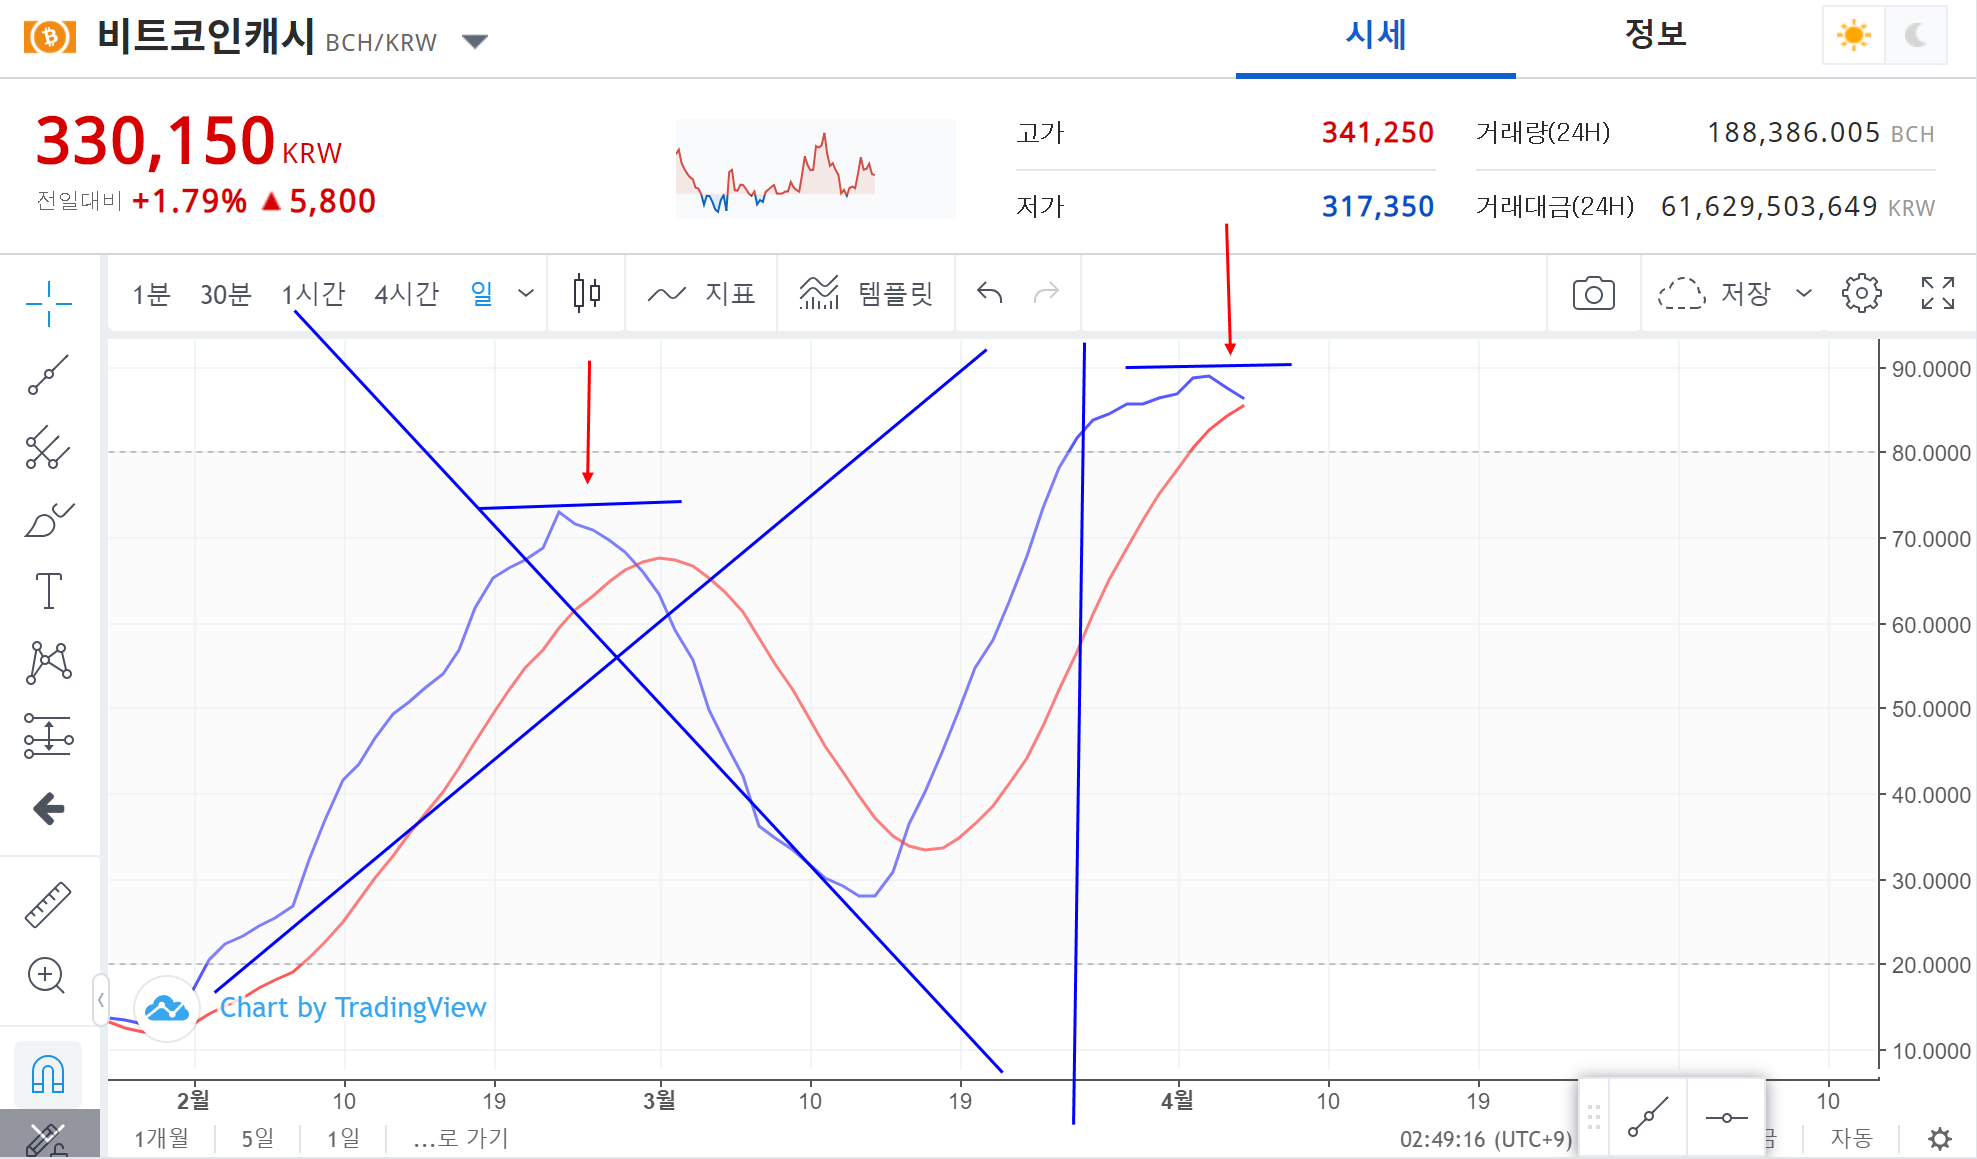Screen dimensions: 1977x1159
Task: Switch to the 정보 tab
Action: pyautogui.click(x=1655, y=36)
